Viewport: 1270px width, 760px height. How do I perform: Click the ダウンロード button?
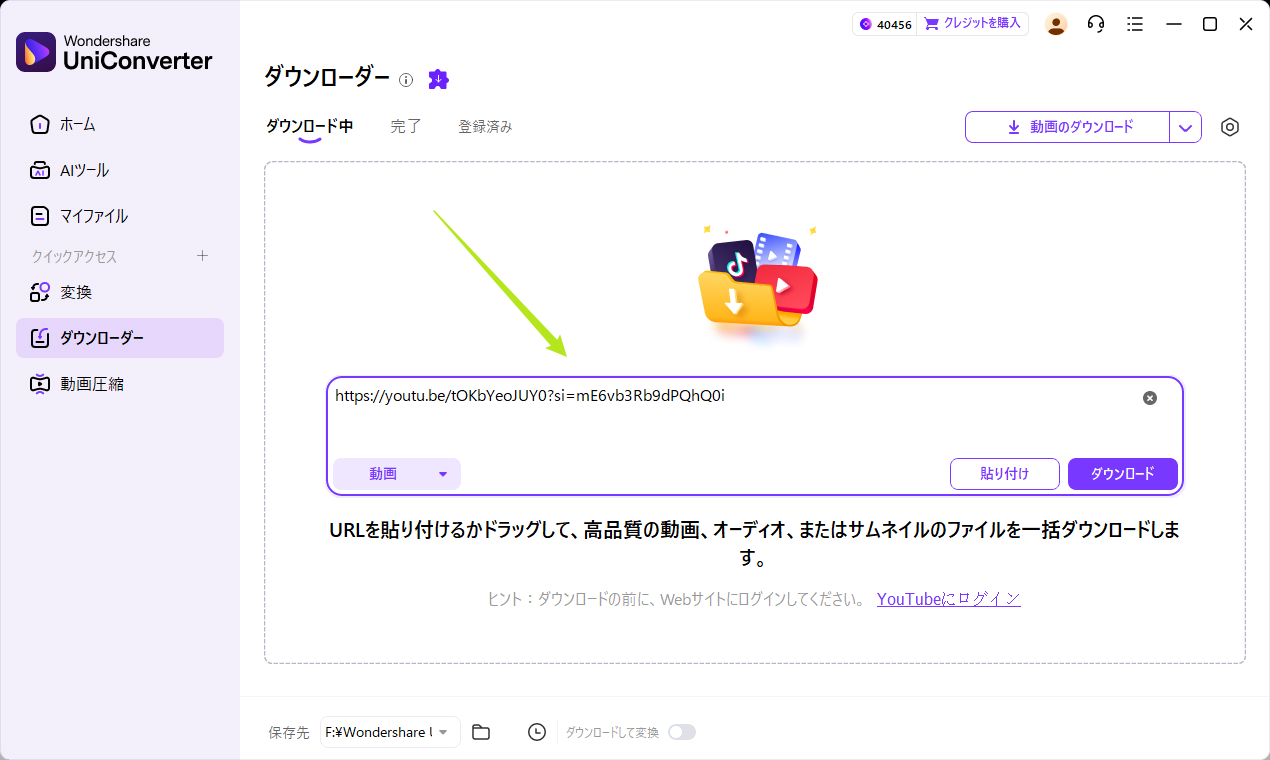pyautogui.click(x=1122, y=473)
